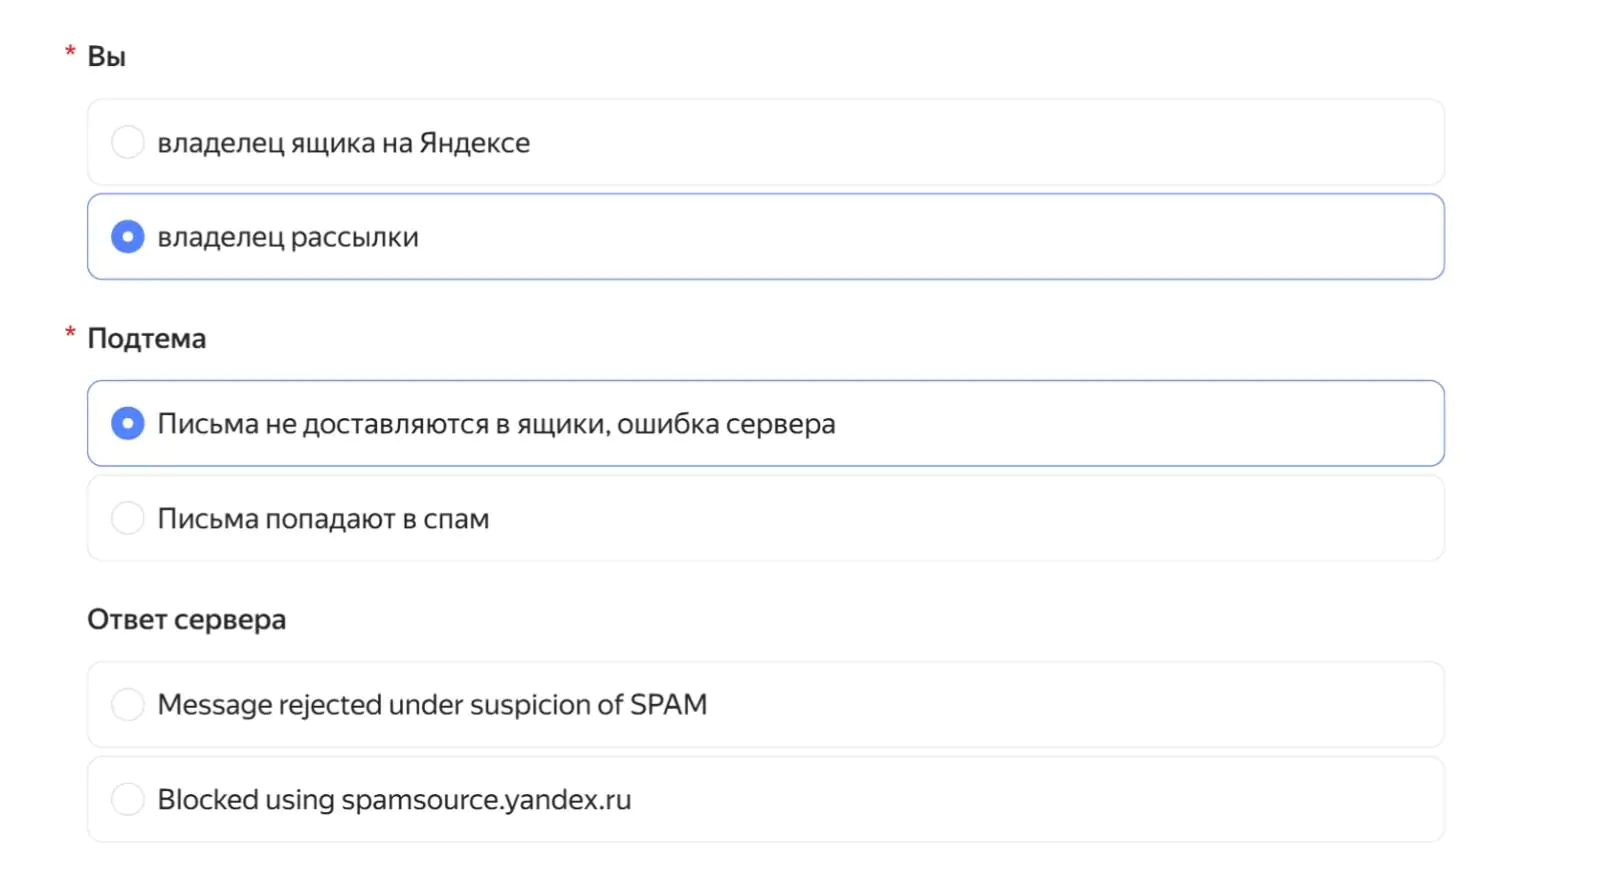Choose the 'Письма попадают в спам' radio circle
Image resolution: width=1600 pixels, height=883 pixels.
127,518
